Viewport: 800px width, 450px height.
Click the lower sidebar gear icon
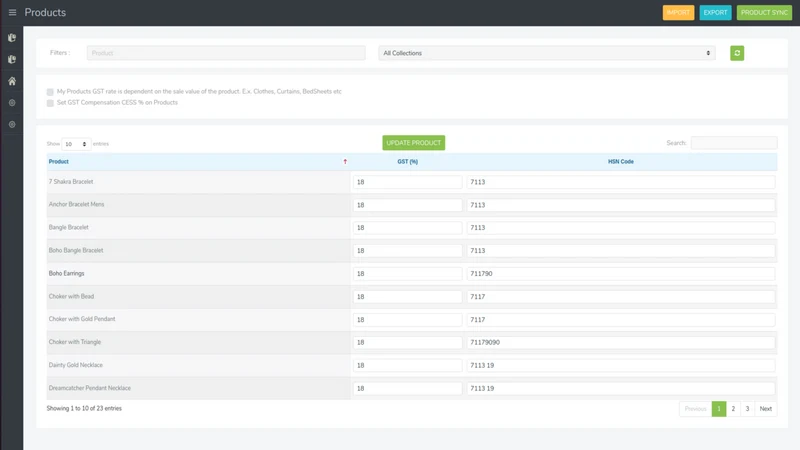(12, 124)
